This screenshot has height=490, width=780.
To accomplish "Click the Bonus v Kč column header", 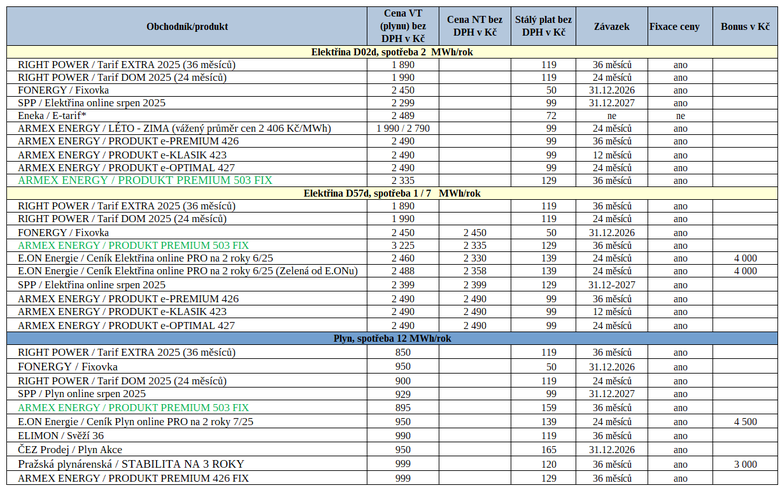I will [745, 25].
